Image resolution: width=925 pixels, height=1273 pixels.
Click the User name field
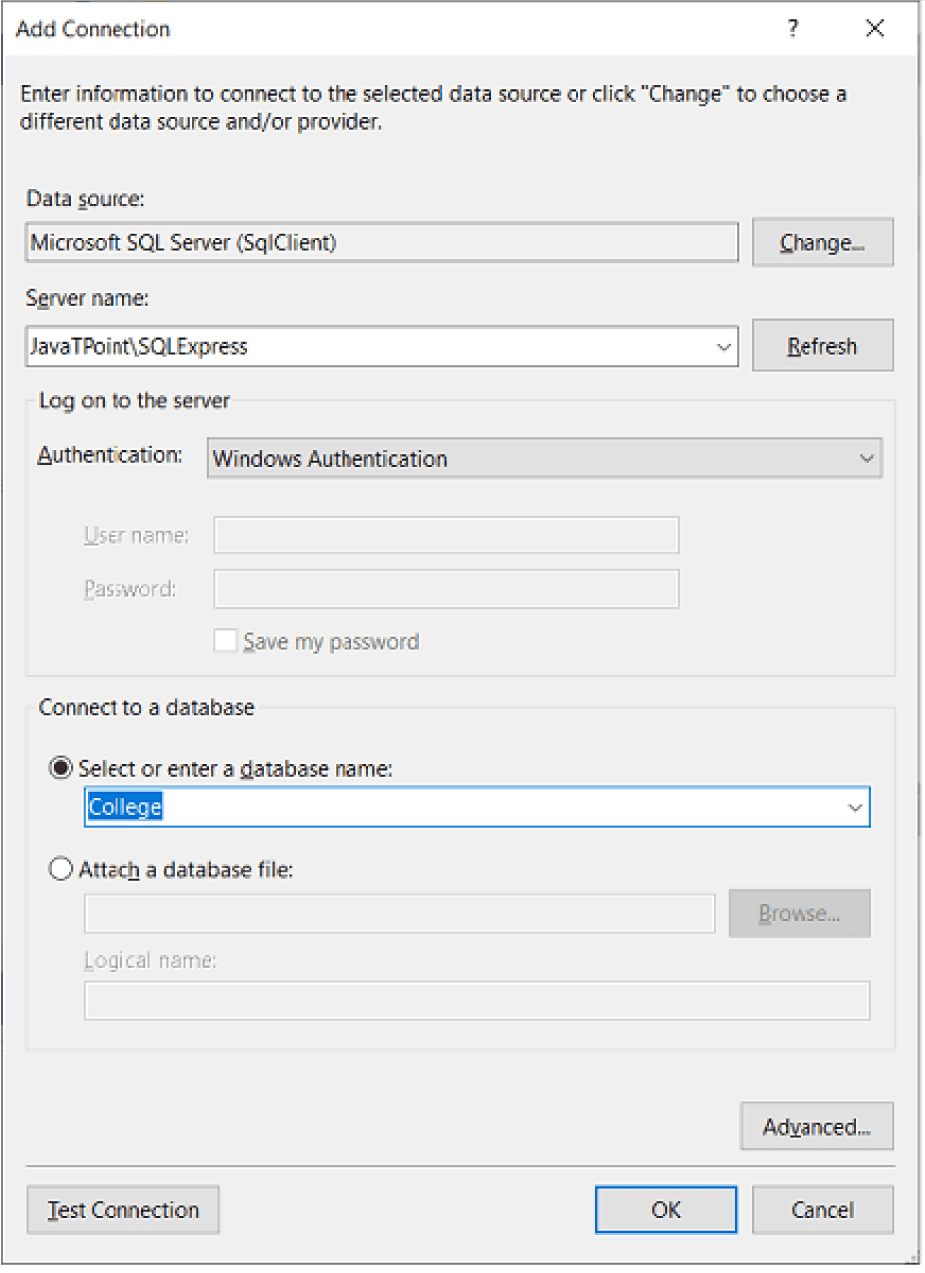point(446,536)
